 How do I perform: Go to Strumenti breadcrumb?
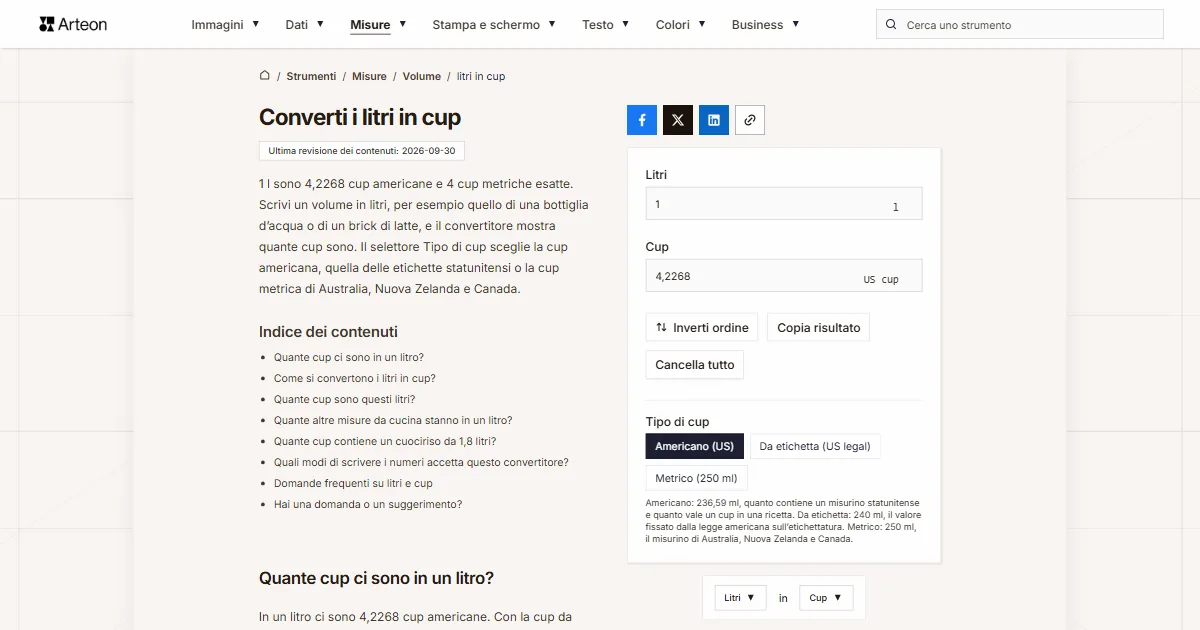click(x=311, y=76)
